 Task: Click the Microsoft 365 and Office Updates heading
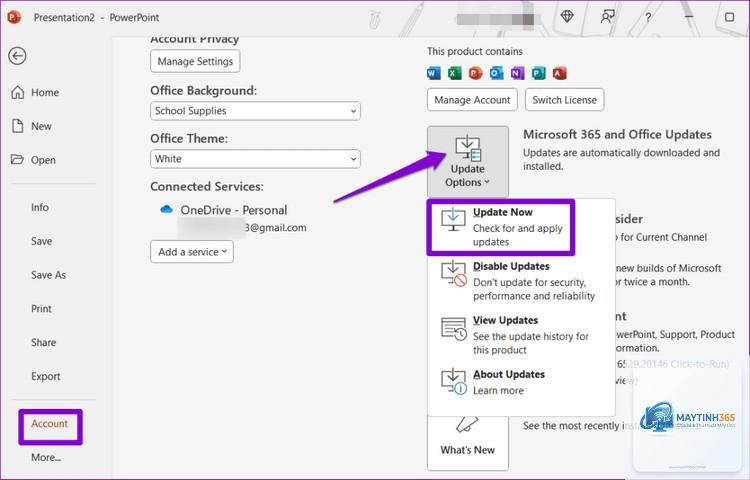pos(617,134)
